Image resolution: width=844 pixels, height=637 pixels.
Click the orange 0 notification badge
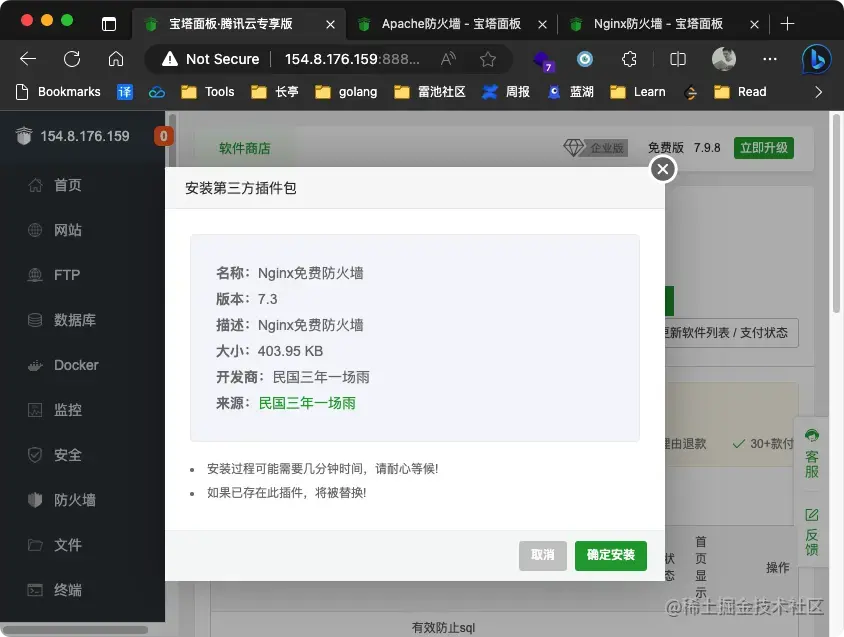click(x=164, y=136)
